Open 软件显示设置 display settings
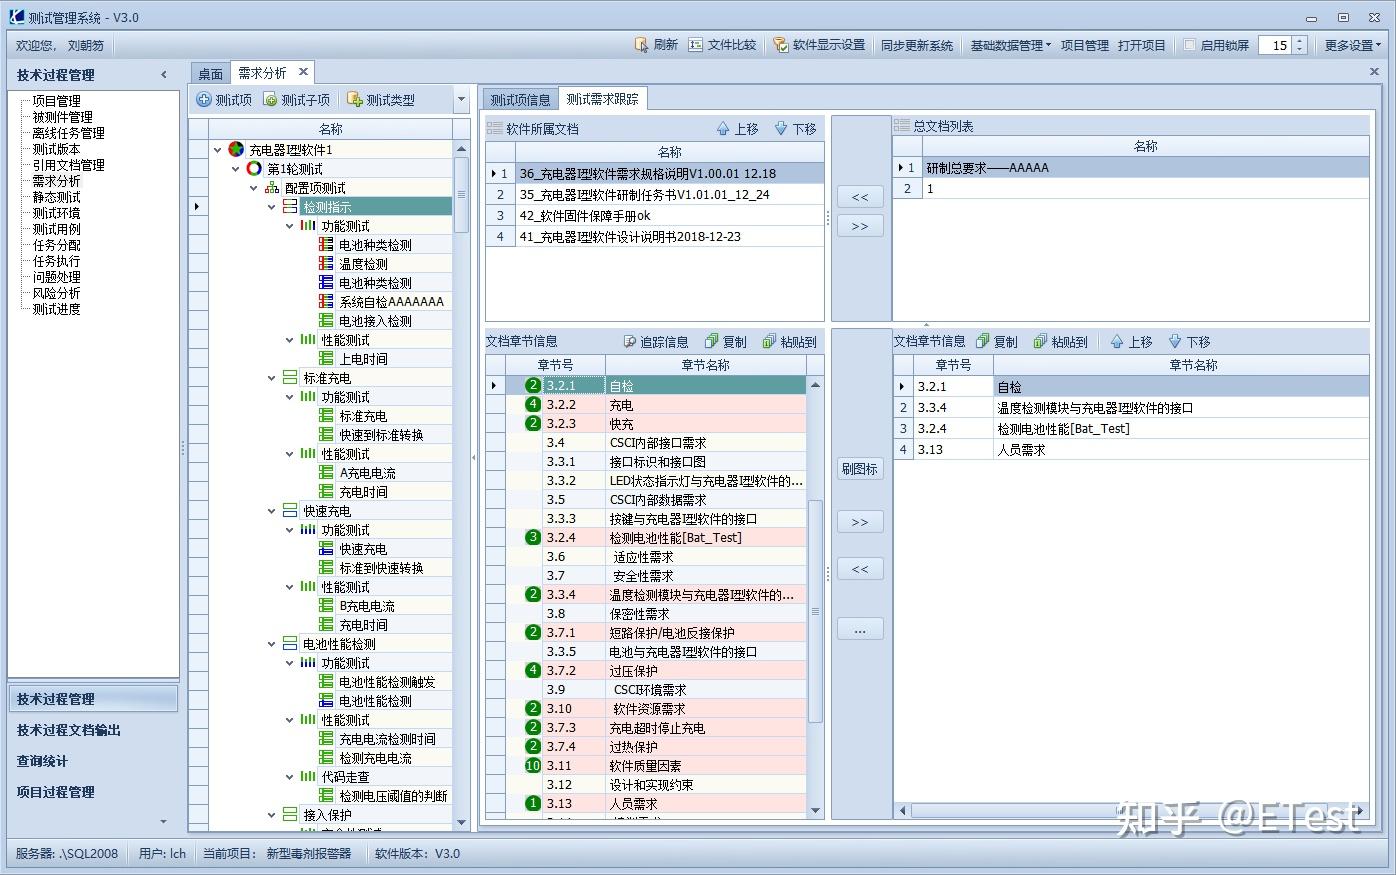 click(819, 44)
